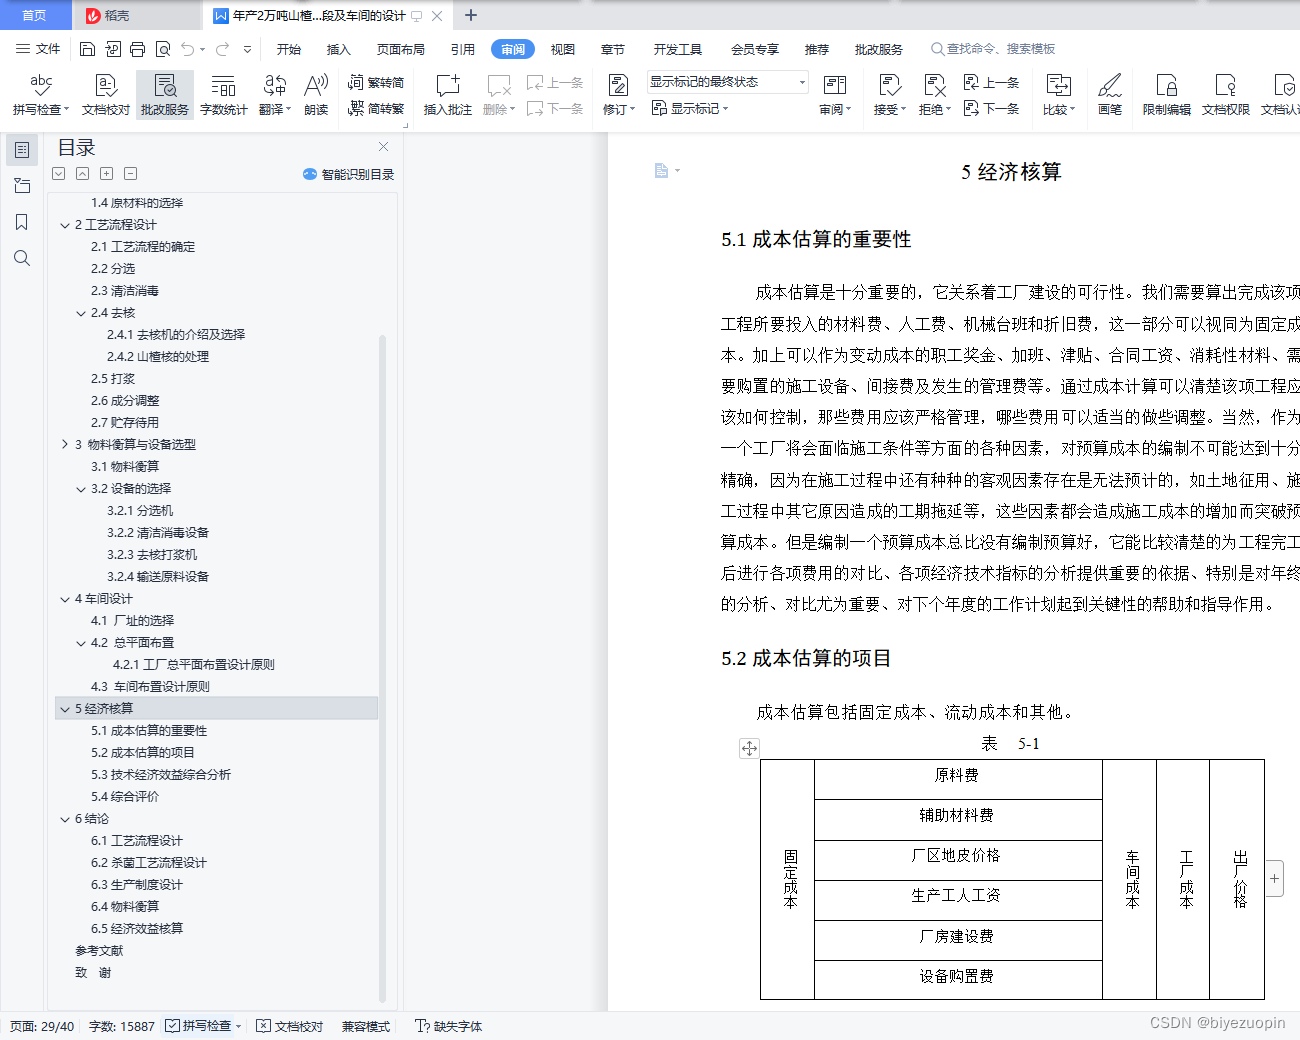The height and width of the screenshot is (1040, 1300).
Task: Click the 查找命令 search box
Action: coord(993,49)
